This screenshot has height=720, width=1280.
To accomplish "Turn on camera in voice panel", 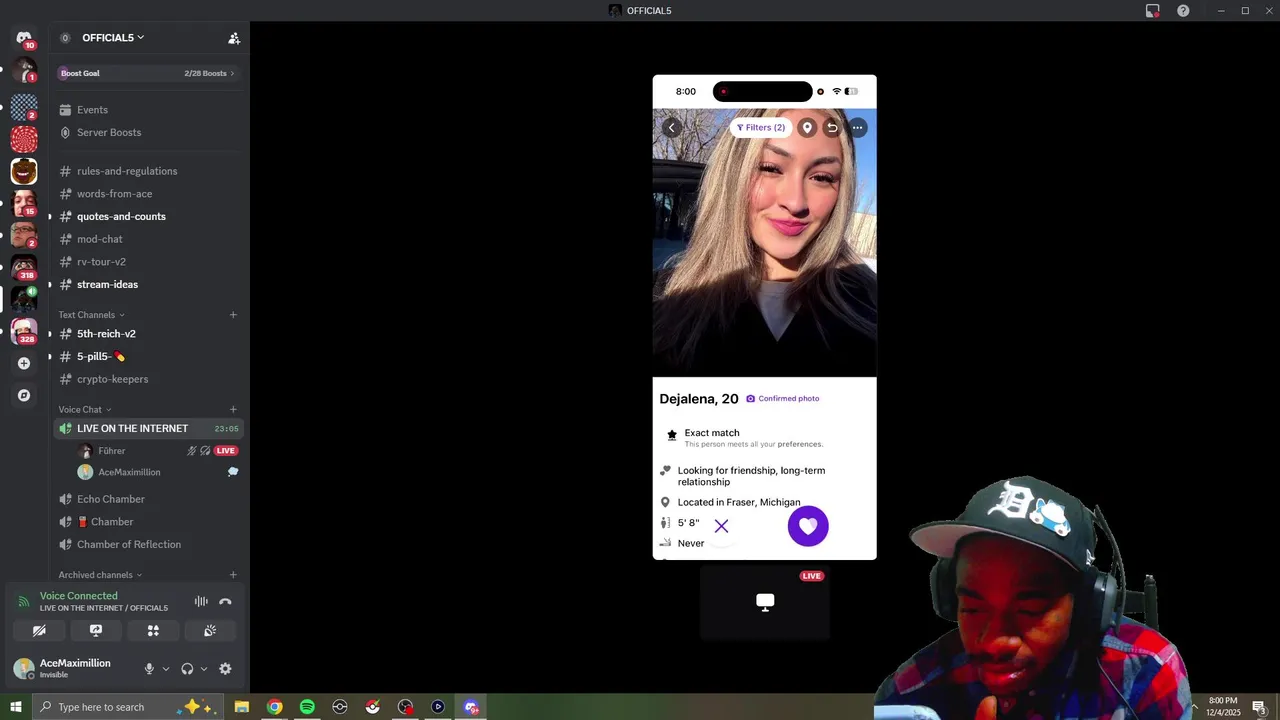I will click(x=39, y=631).
